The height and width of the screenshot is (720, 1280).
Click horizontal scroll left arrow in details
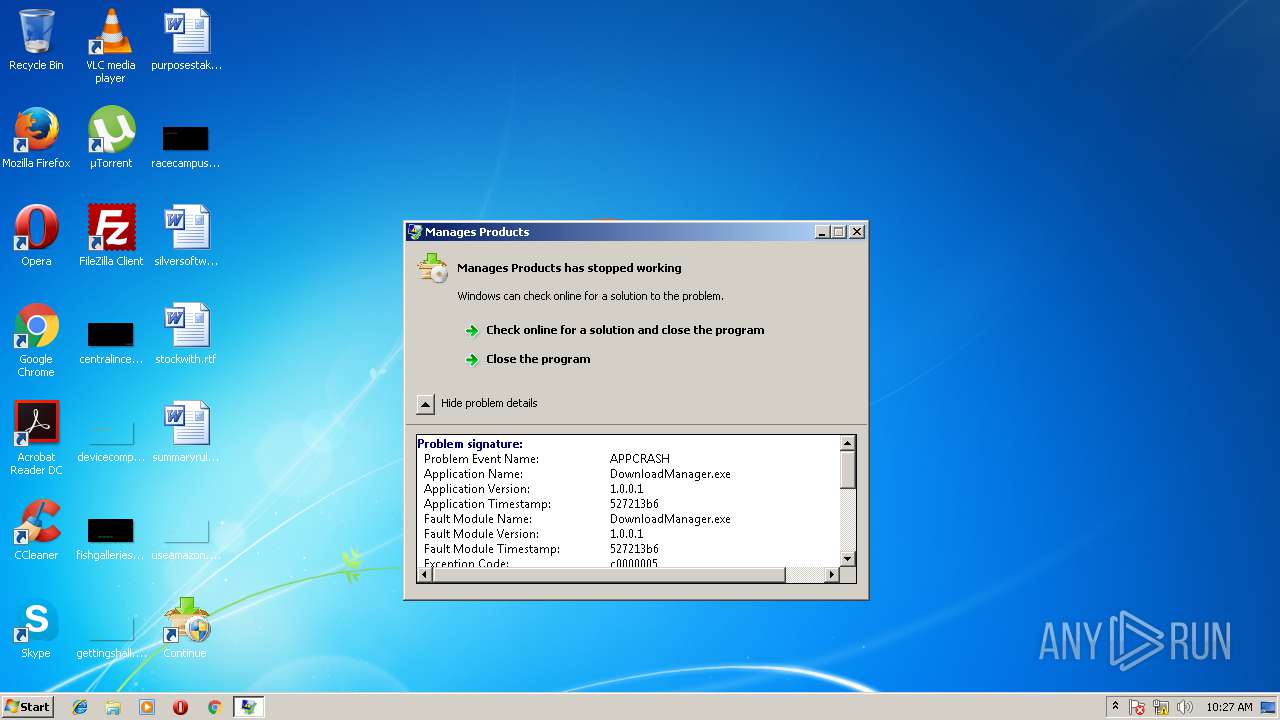pos(424,574)
